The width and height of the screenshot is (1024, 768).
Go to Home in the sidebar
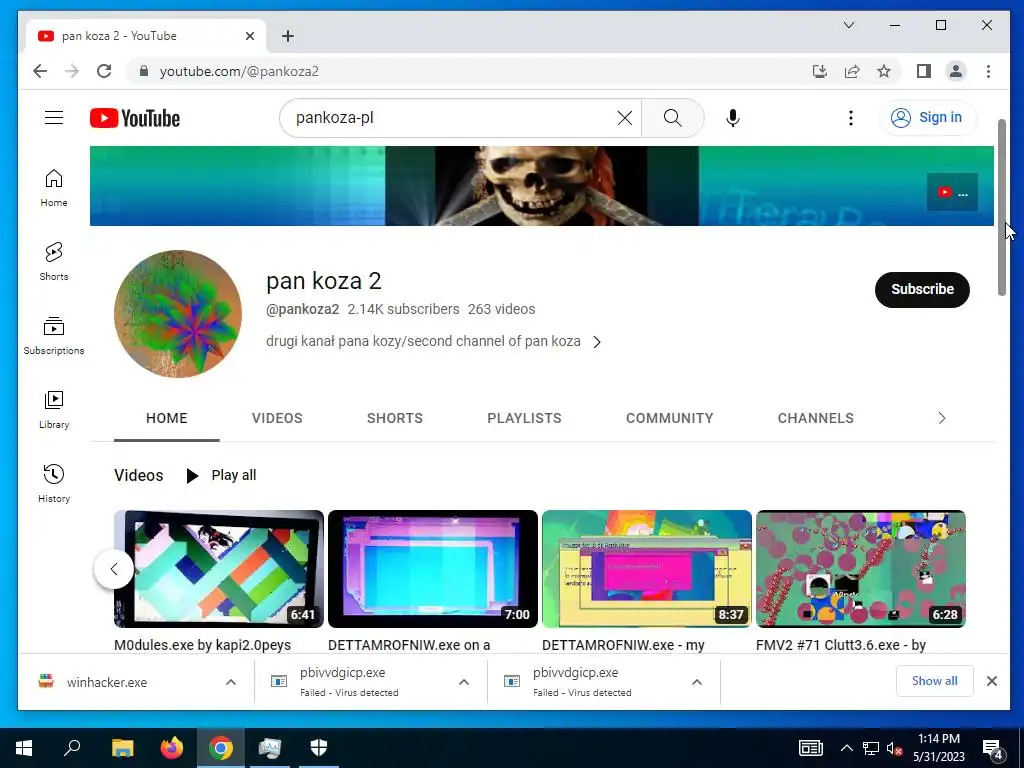click(x=54, y=188)
